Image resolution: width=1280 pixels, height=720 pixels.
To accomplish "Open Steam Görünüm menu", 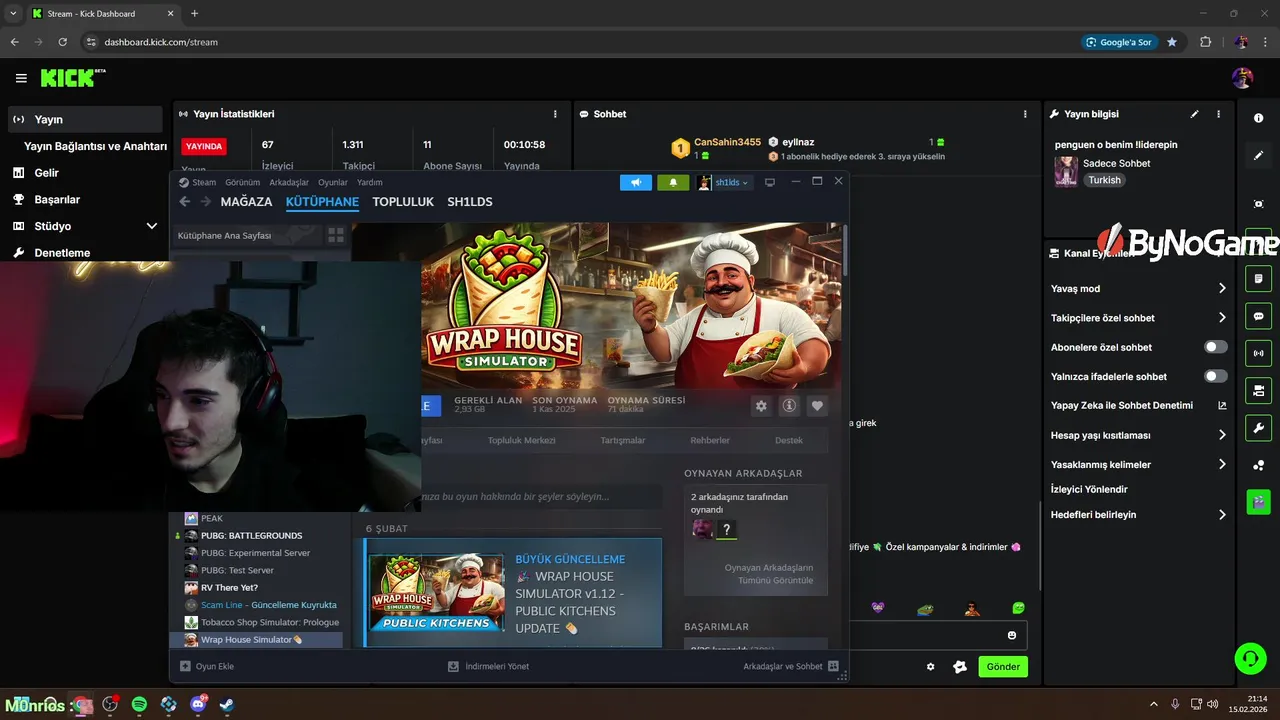I will pos(243,182).
